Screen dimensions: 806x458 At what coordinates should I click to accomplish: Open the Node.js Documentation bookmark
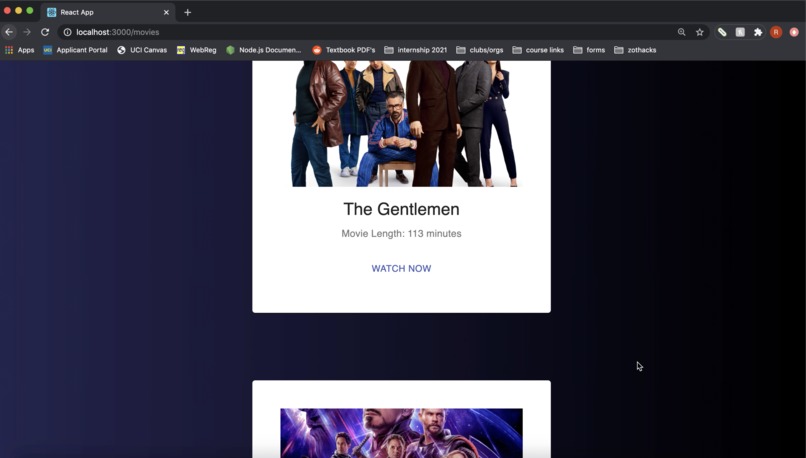pos(264,50)
